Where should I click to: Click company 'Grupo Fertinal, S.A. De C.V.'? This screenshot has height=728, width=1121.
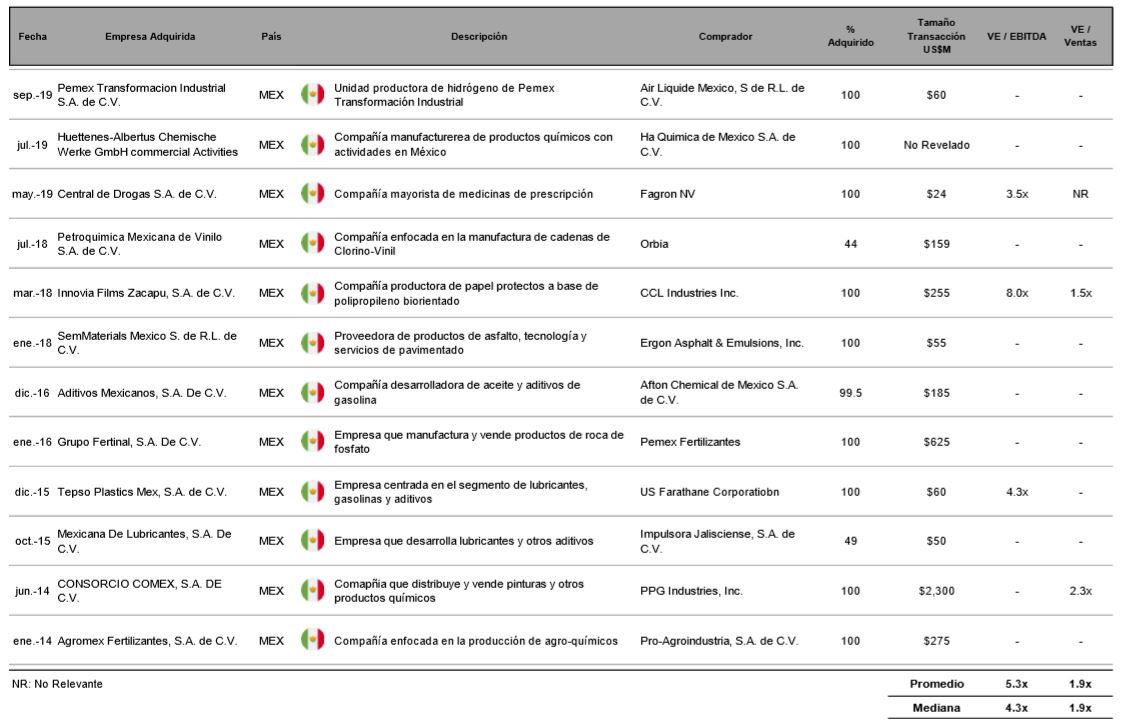coord(129,442)
